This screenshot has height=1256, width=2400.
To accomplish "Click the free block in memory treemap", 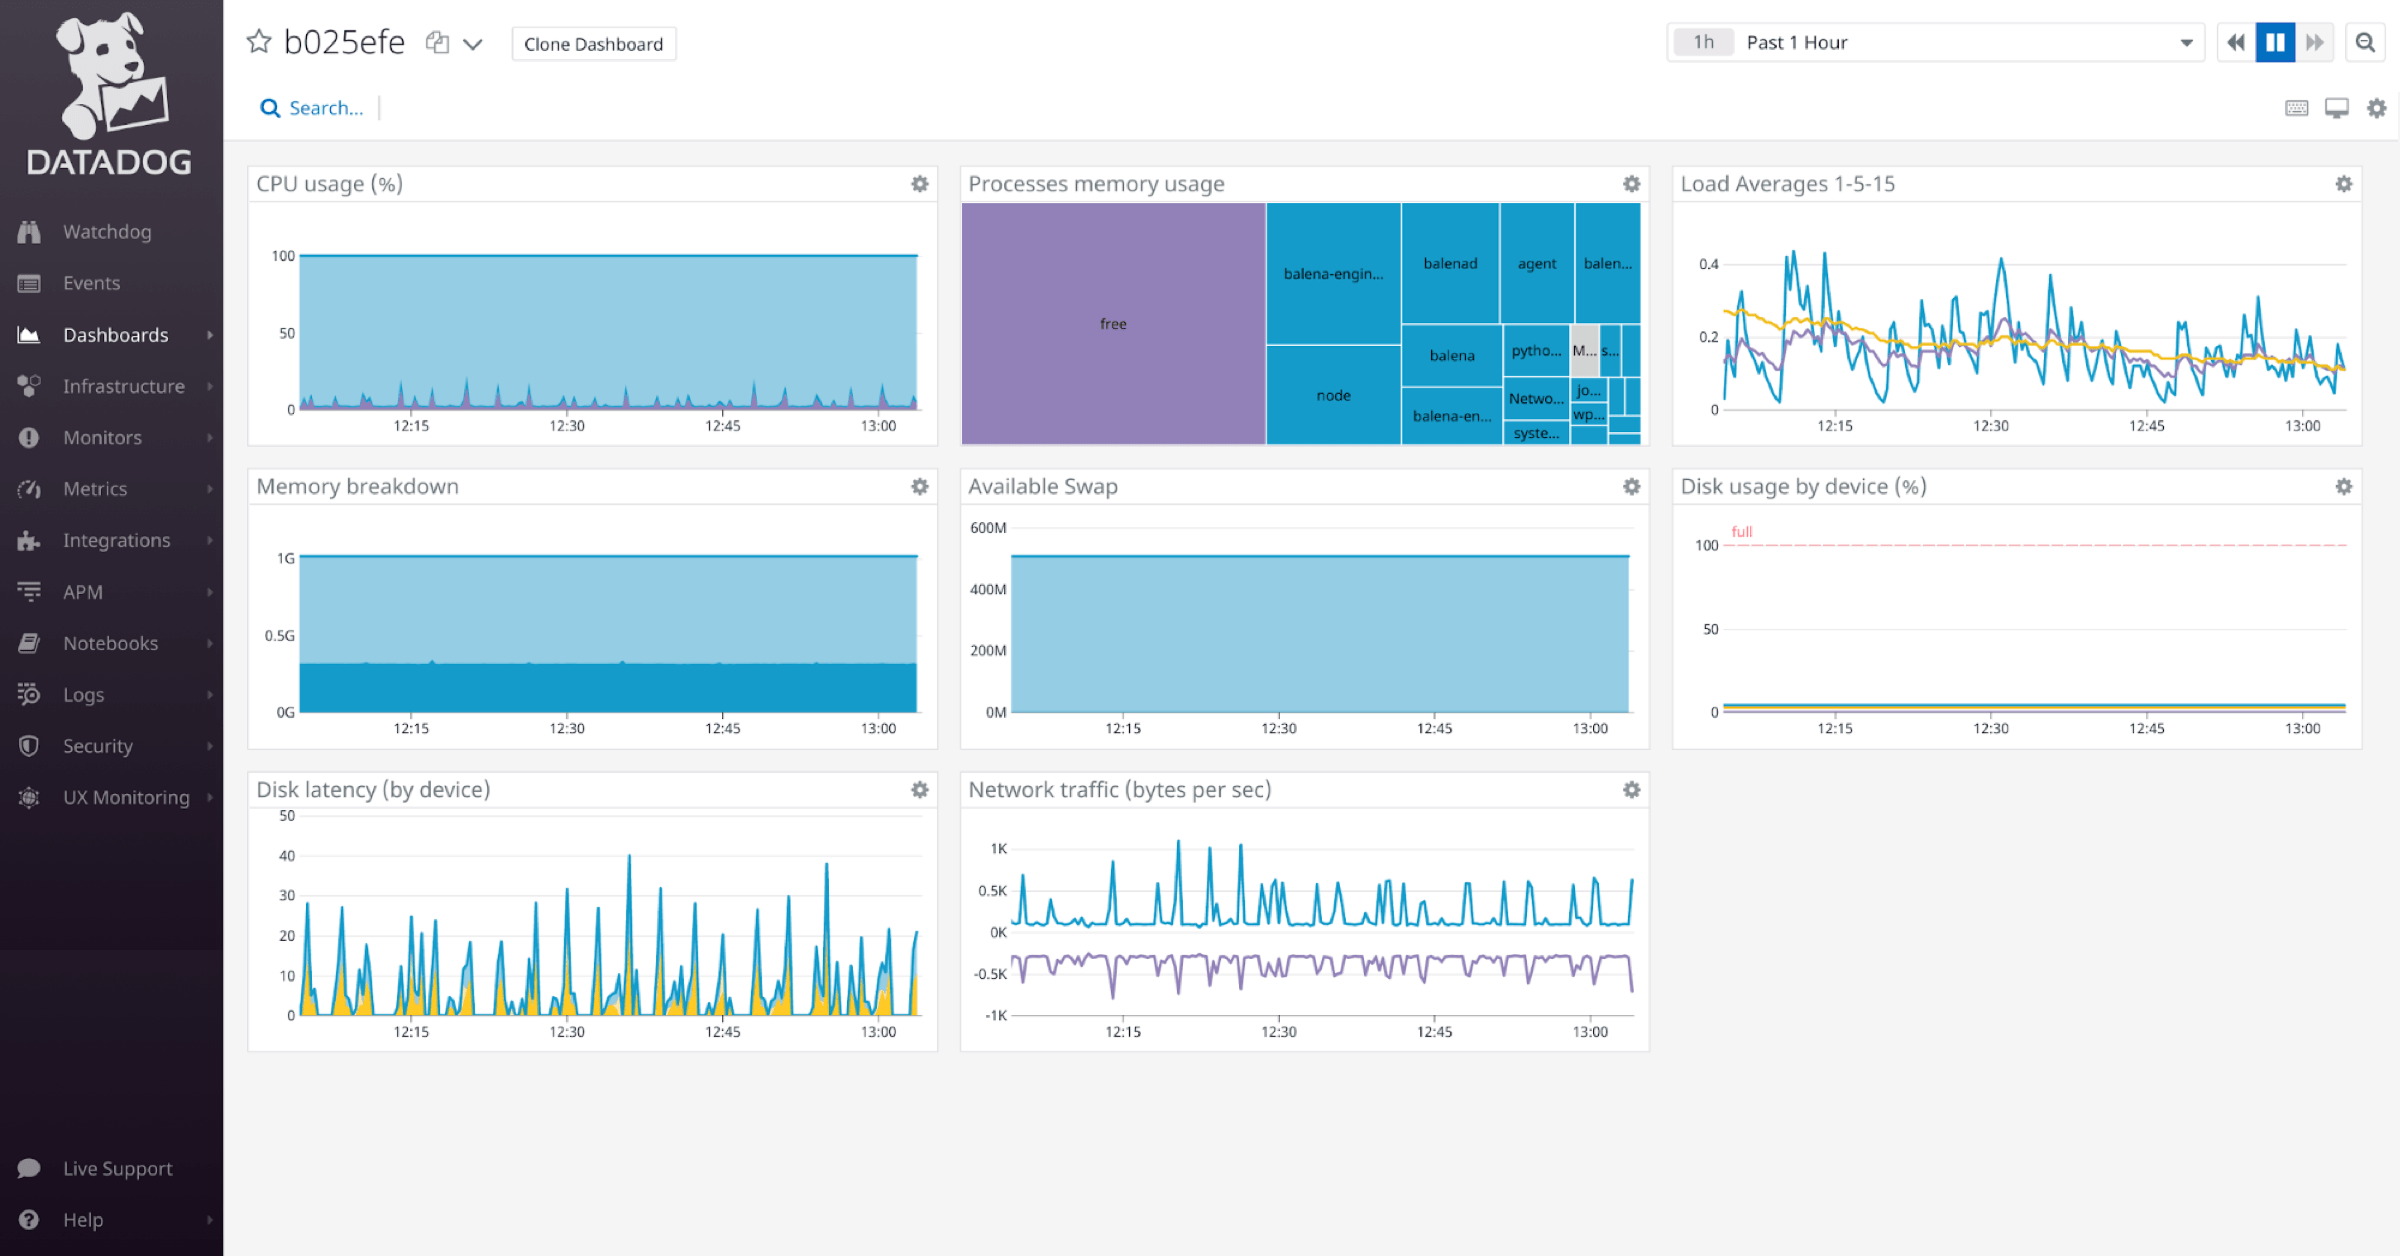I will pyautogui.click(x=1113, y=323).
